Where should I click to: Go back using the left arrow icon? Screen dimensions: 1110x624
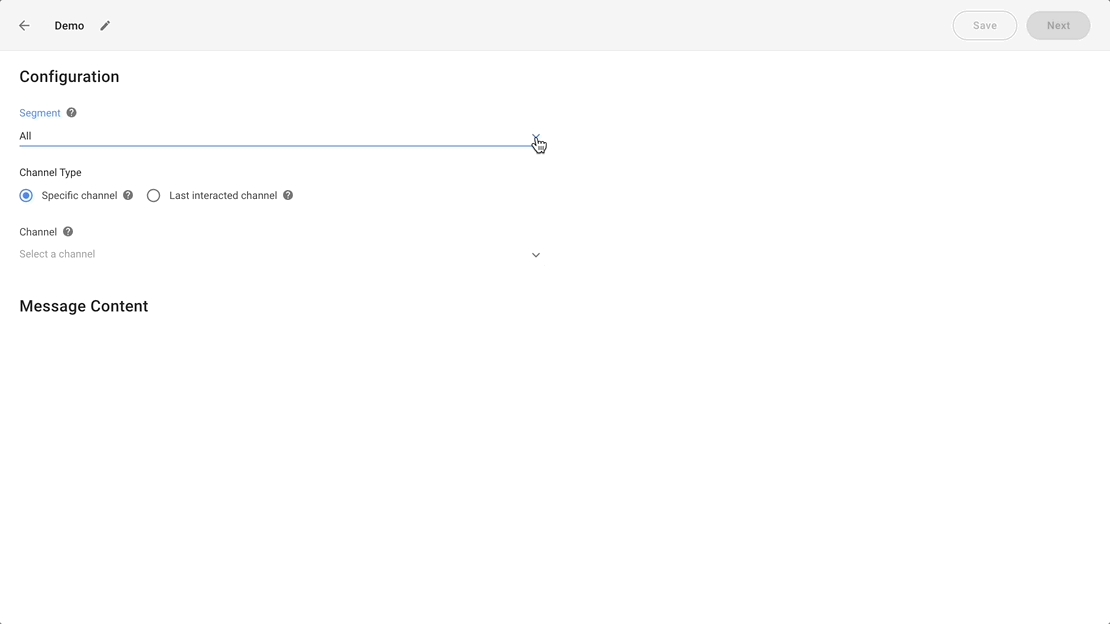24,26
